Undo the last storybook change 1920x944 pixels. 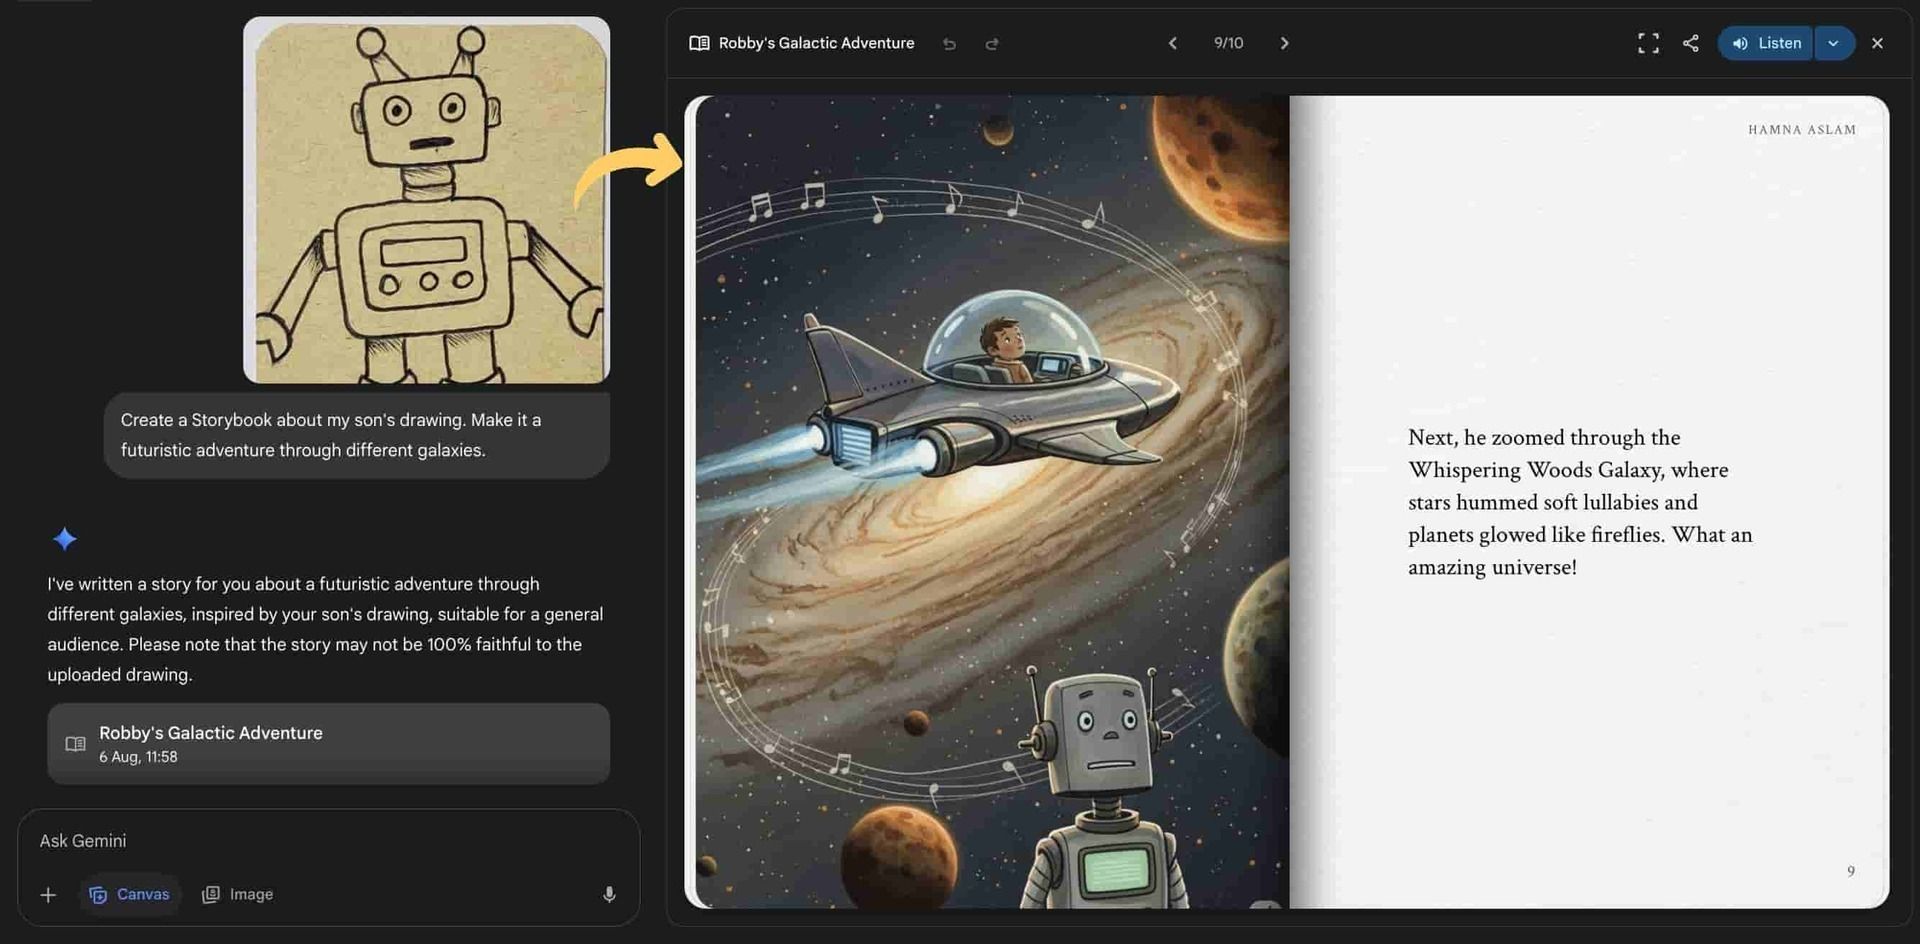pos(949,44)
